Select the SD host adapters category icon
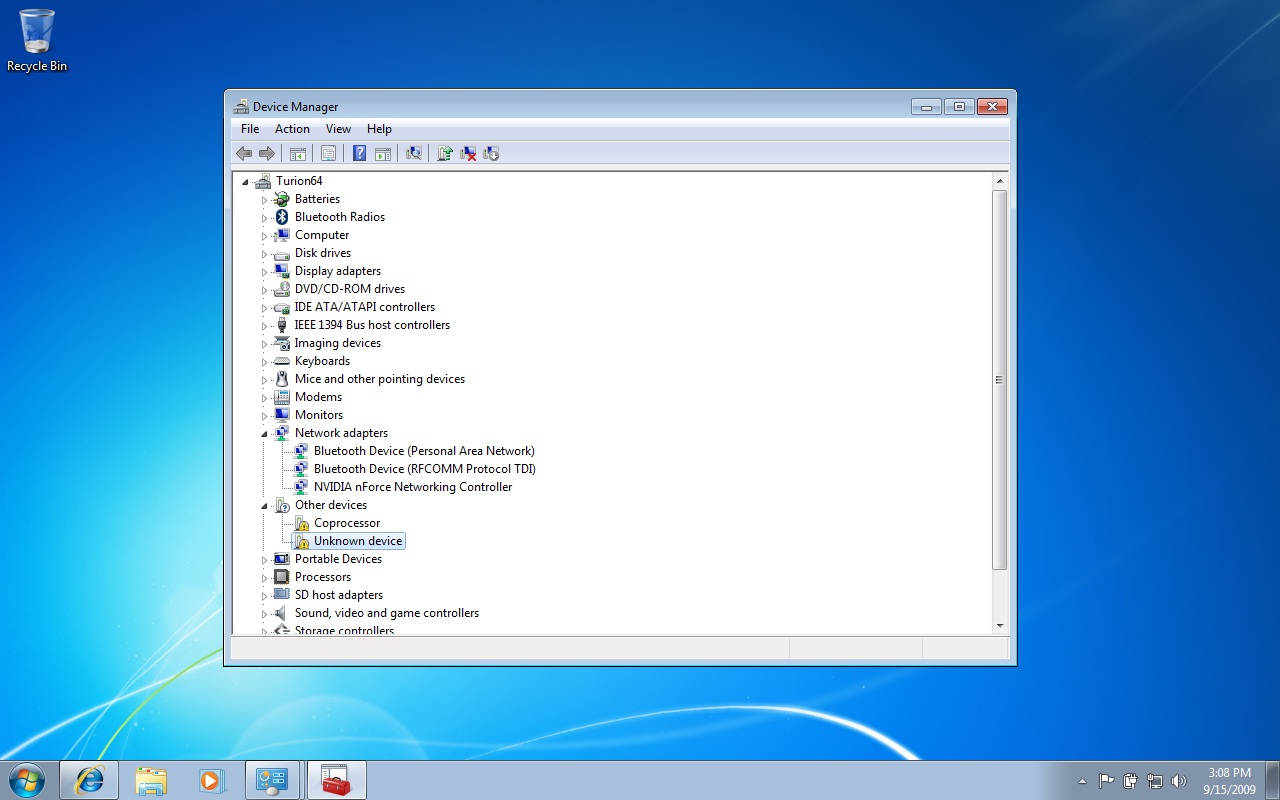Viewport: 1280px width, 800px height. coord(282,595)
